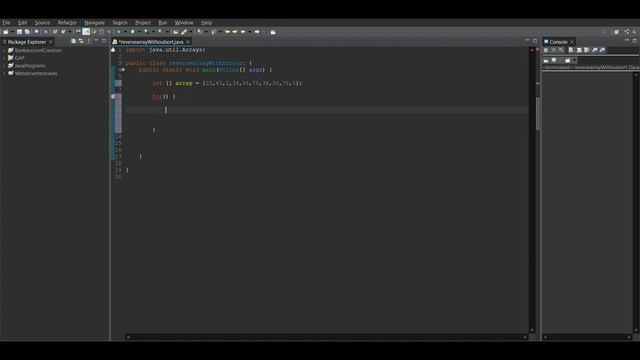The image size is (640, 360).
Task: Click the New file toolbar icon
Action: (x=5, y=32)
